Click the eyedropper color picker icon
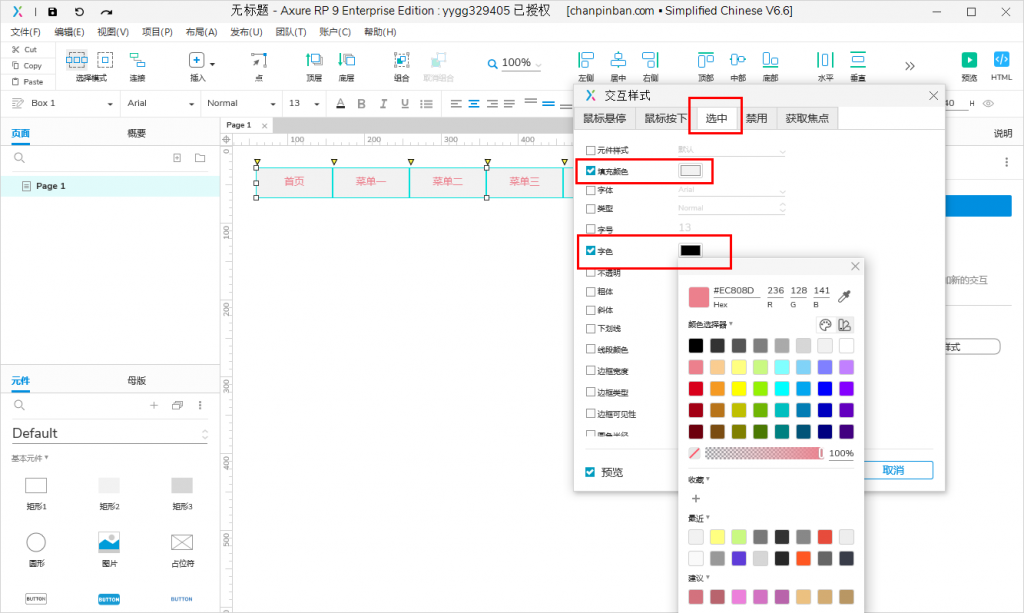 (x=845, y=296)
